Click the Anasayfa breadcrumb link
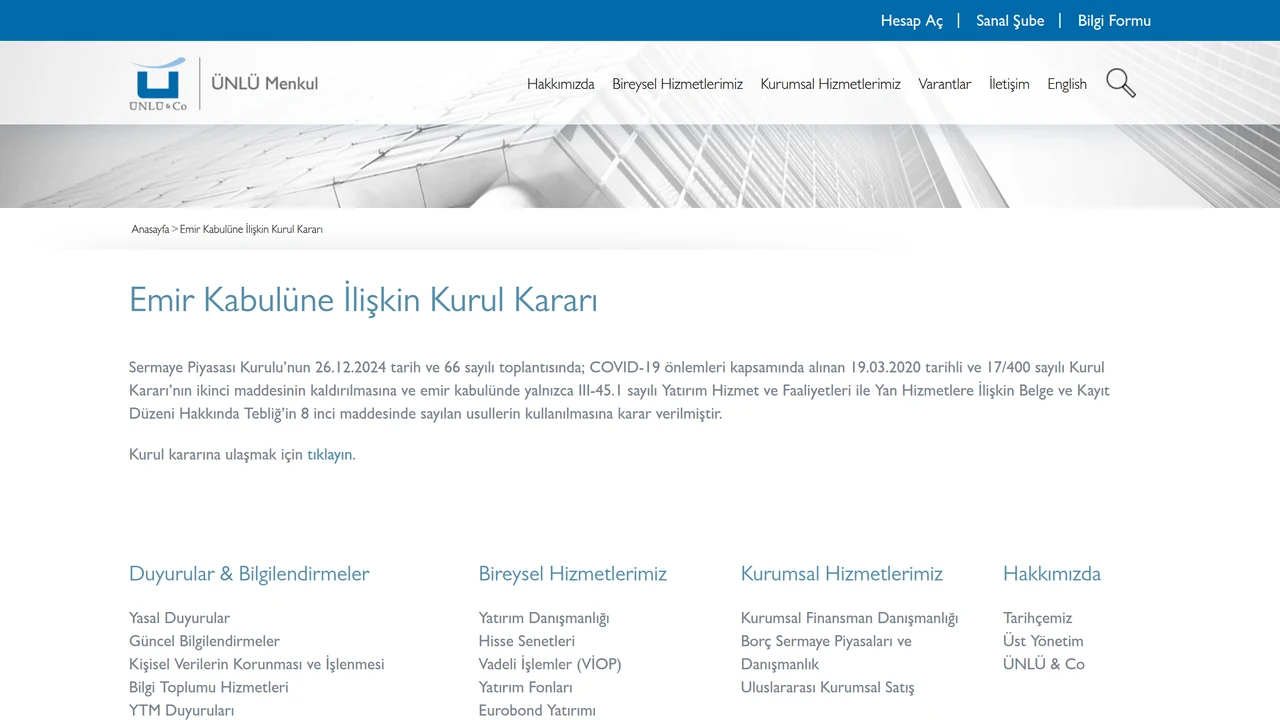The height and width of the screenshot is (720, 1280). tap(150, 229)
